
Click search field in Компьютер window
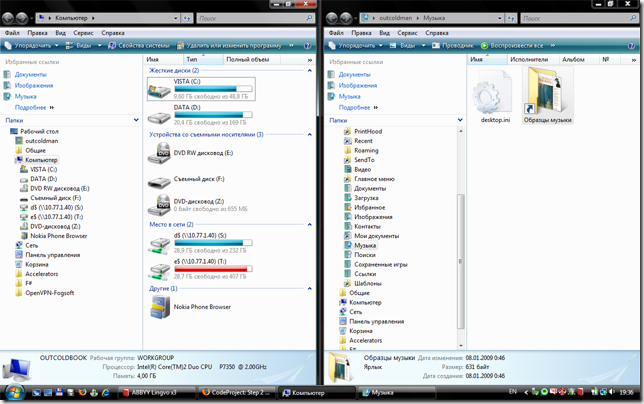click(x=255, y=18)
